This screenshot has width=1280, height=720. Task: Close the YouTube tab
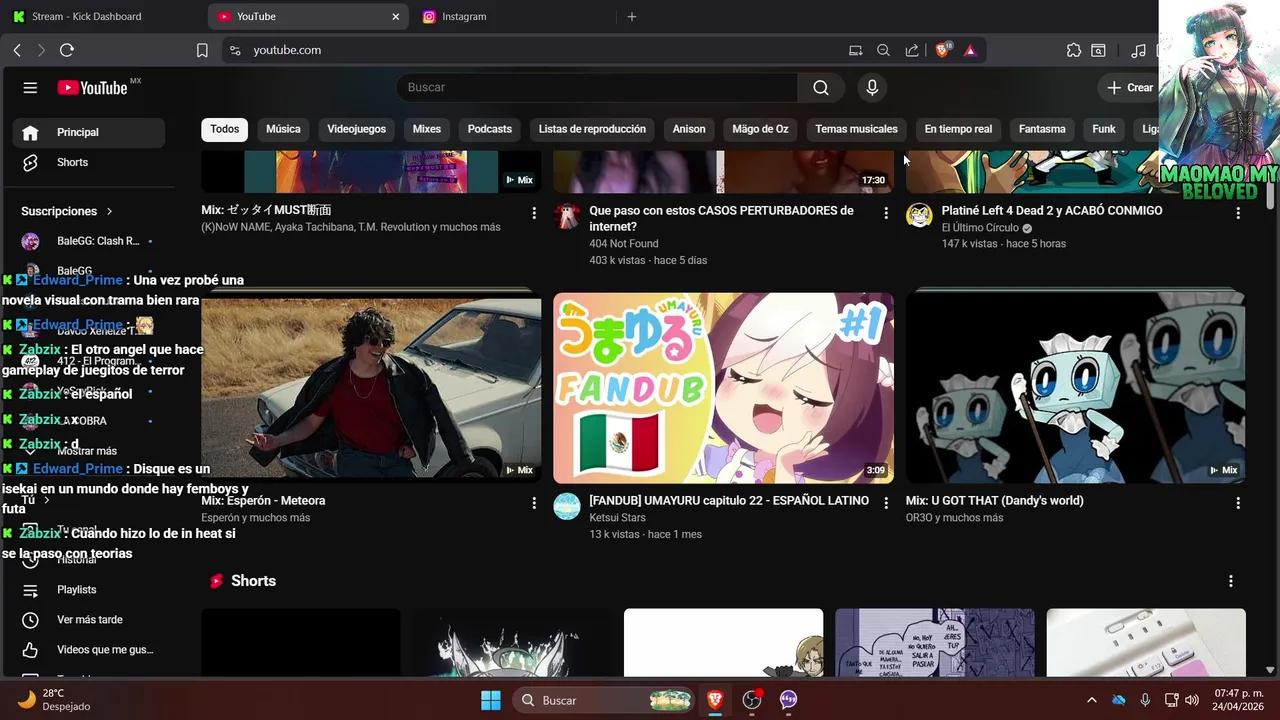coord(396,17)
